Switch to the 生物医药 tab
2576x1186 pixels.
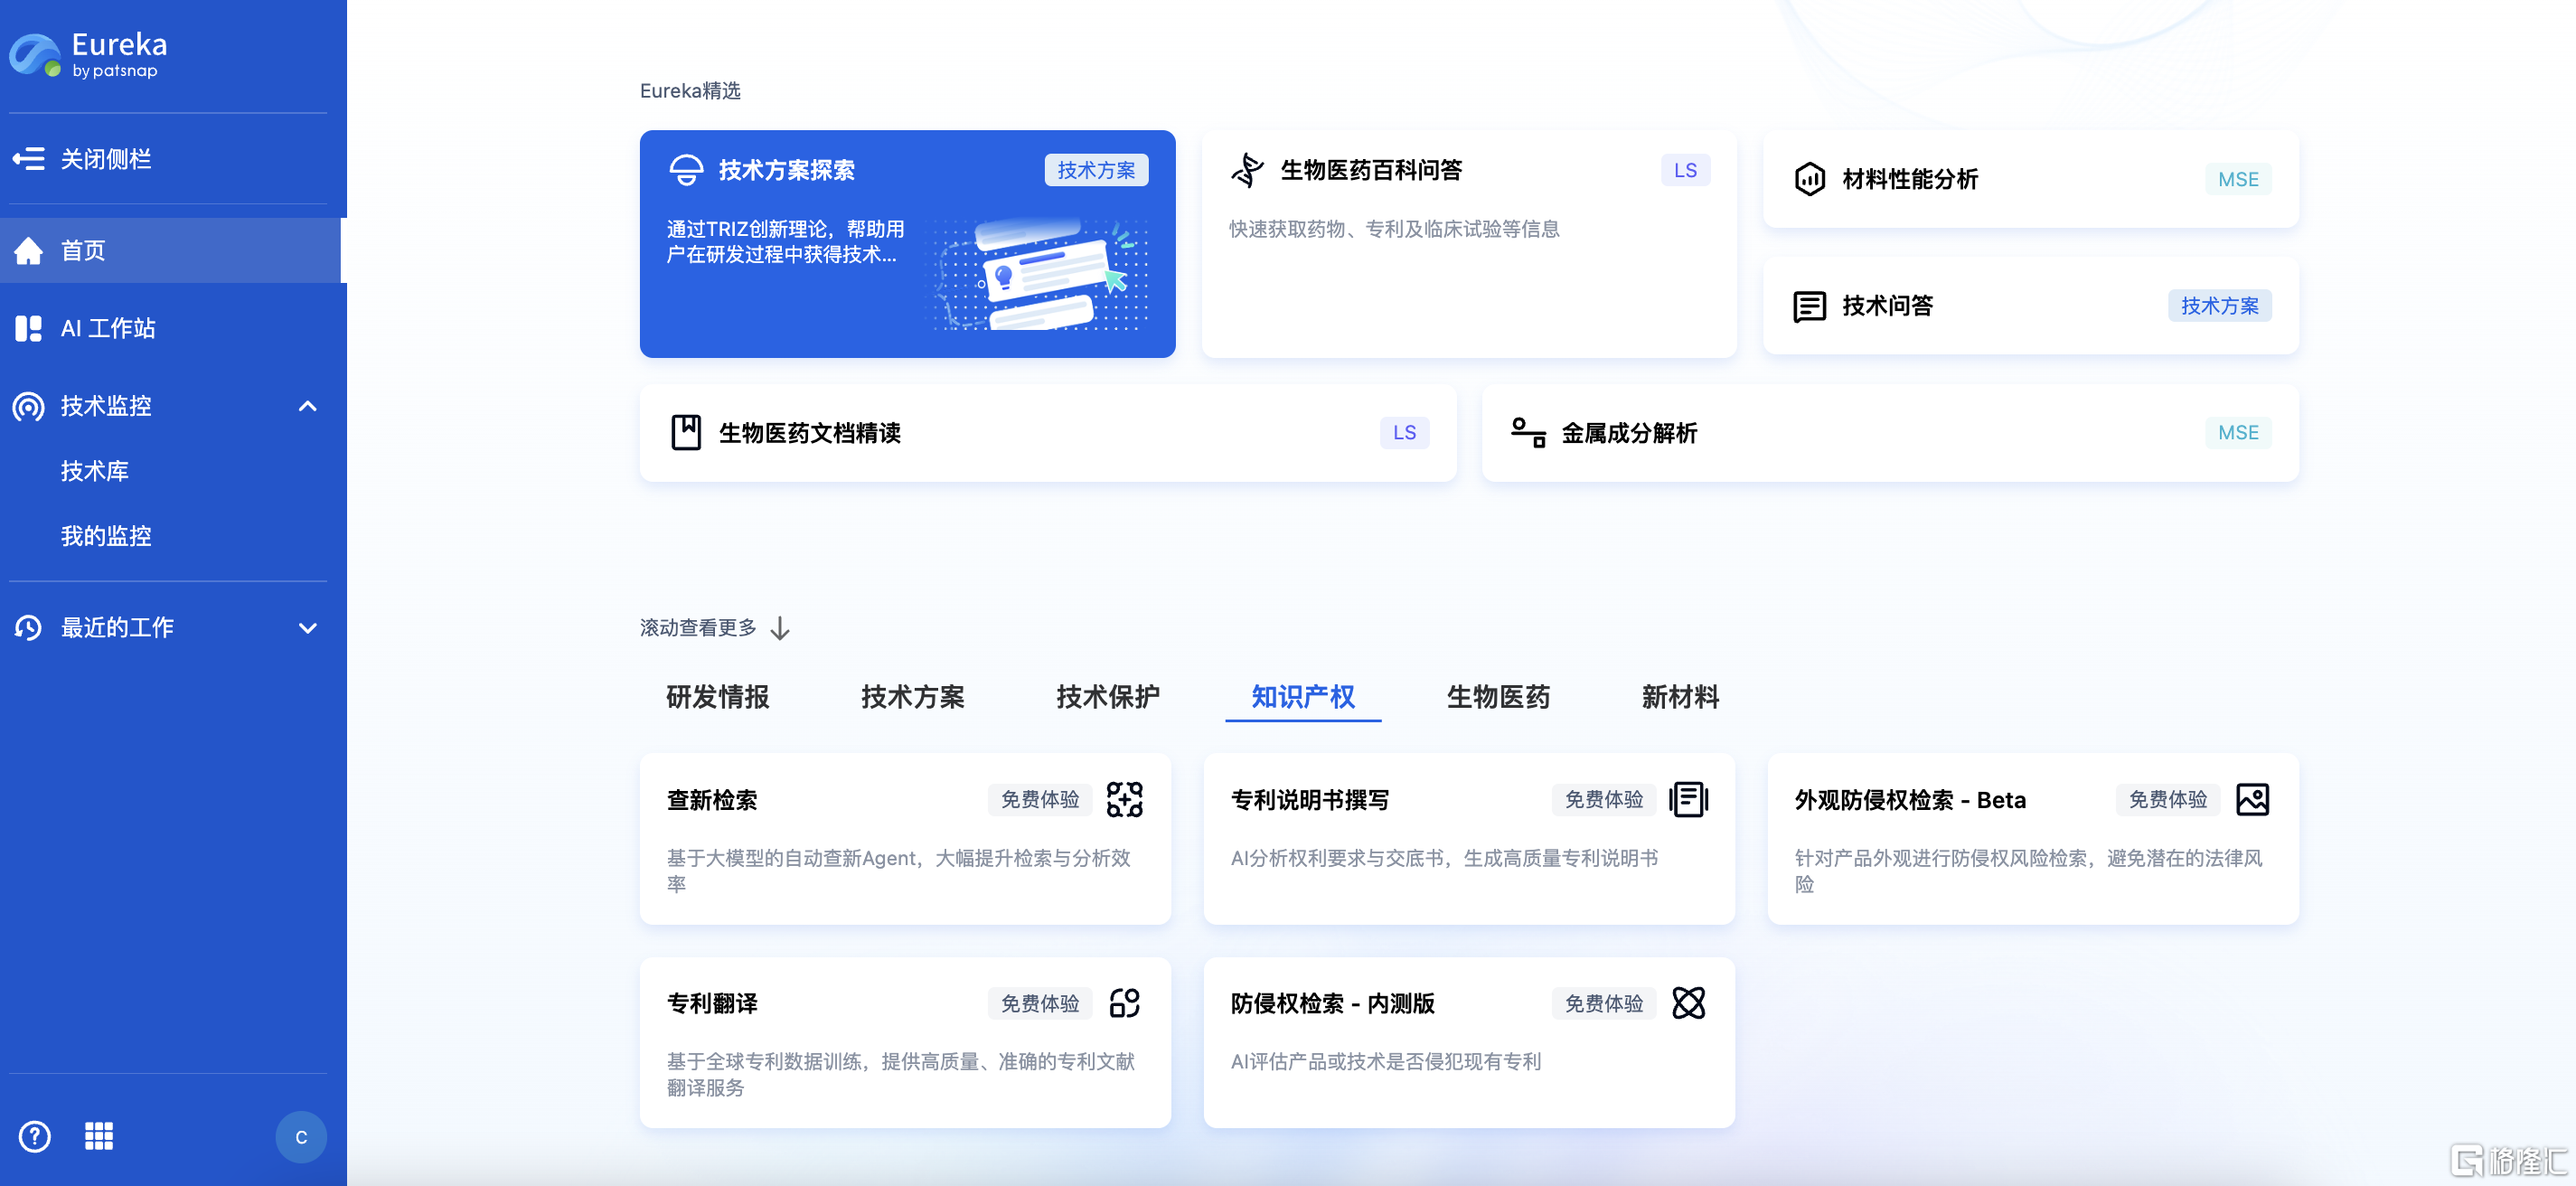click(1498, 697)
